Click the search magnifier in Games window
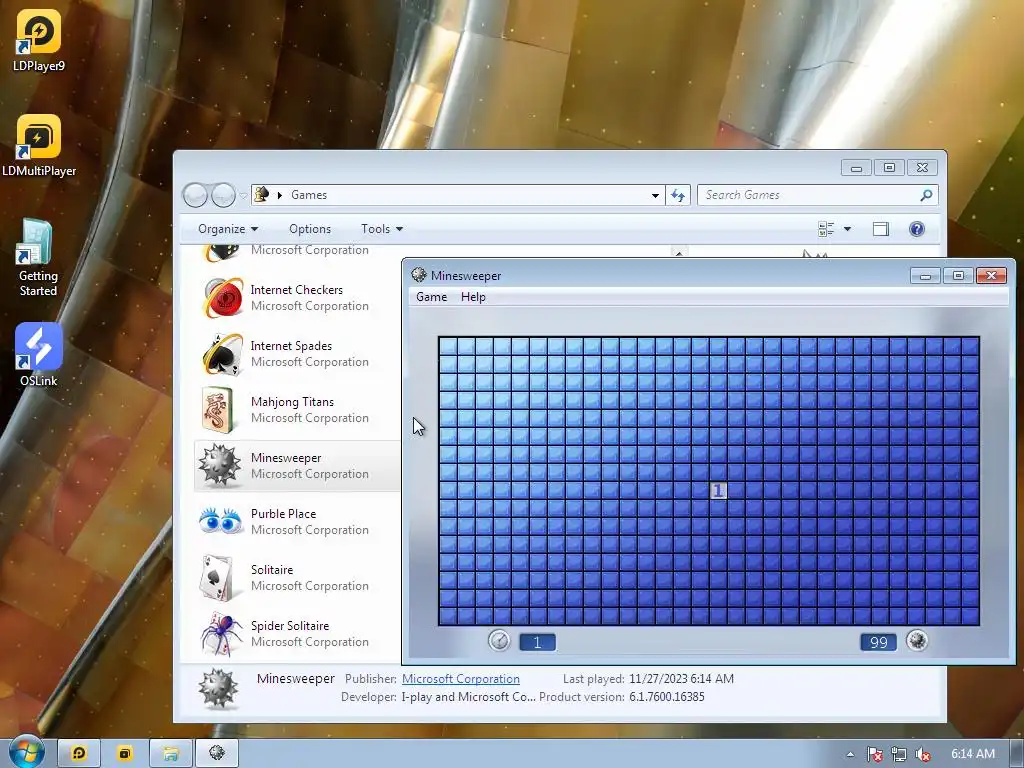The image size is (1024, 768). [926, 195]
